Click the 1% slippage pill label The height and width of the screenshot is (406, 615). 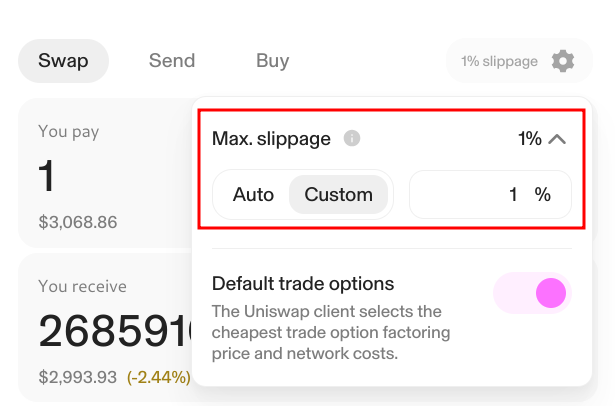[x=499, y=61]
